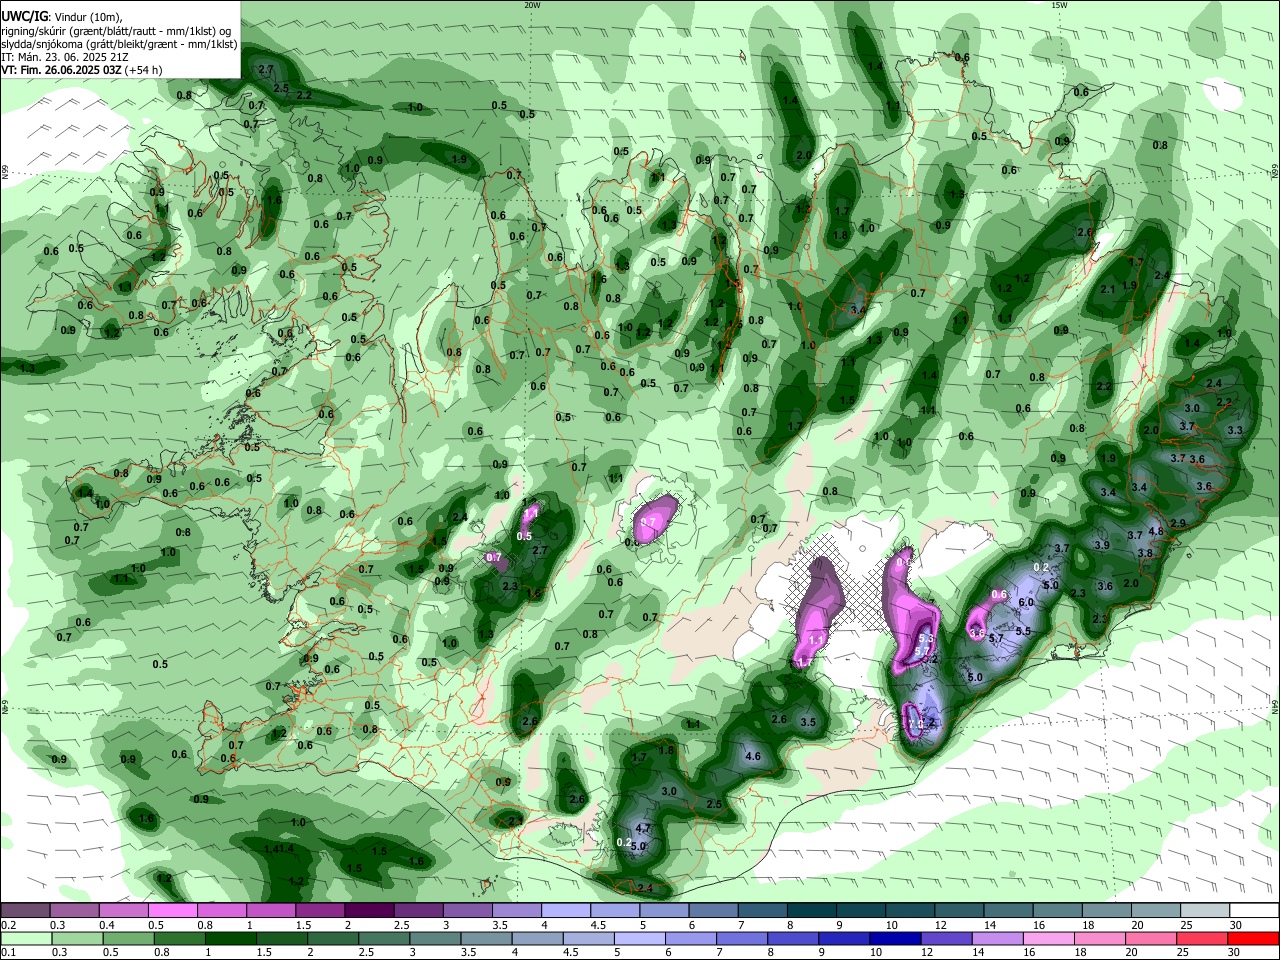Click the '2.9' precipitation value on the map
The height and width of the screenshot is (960, 1280).
click(x=1178, y=523)
